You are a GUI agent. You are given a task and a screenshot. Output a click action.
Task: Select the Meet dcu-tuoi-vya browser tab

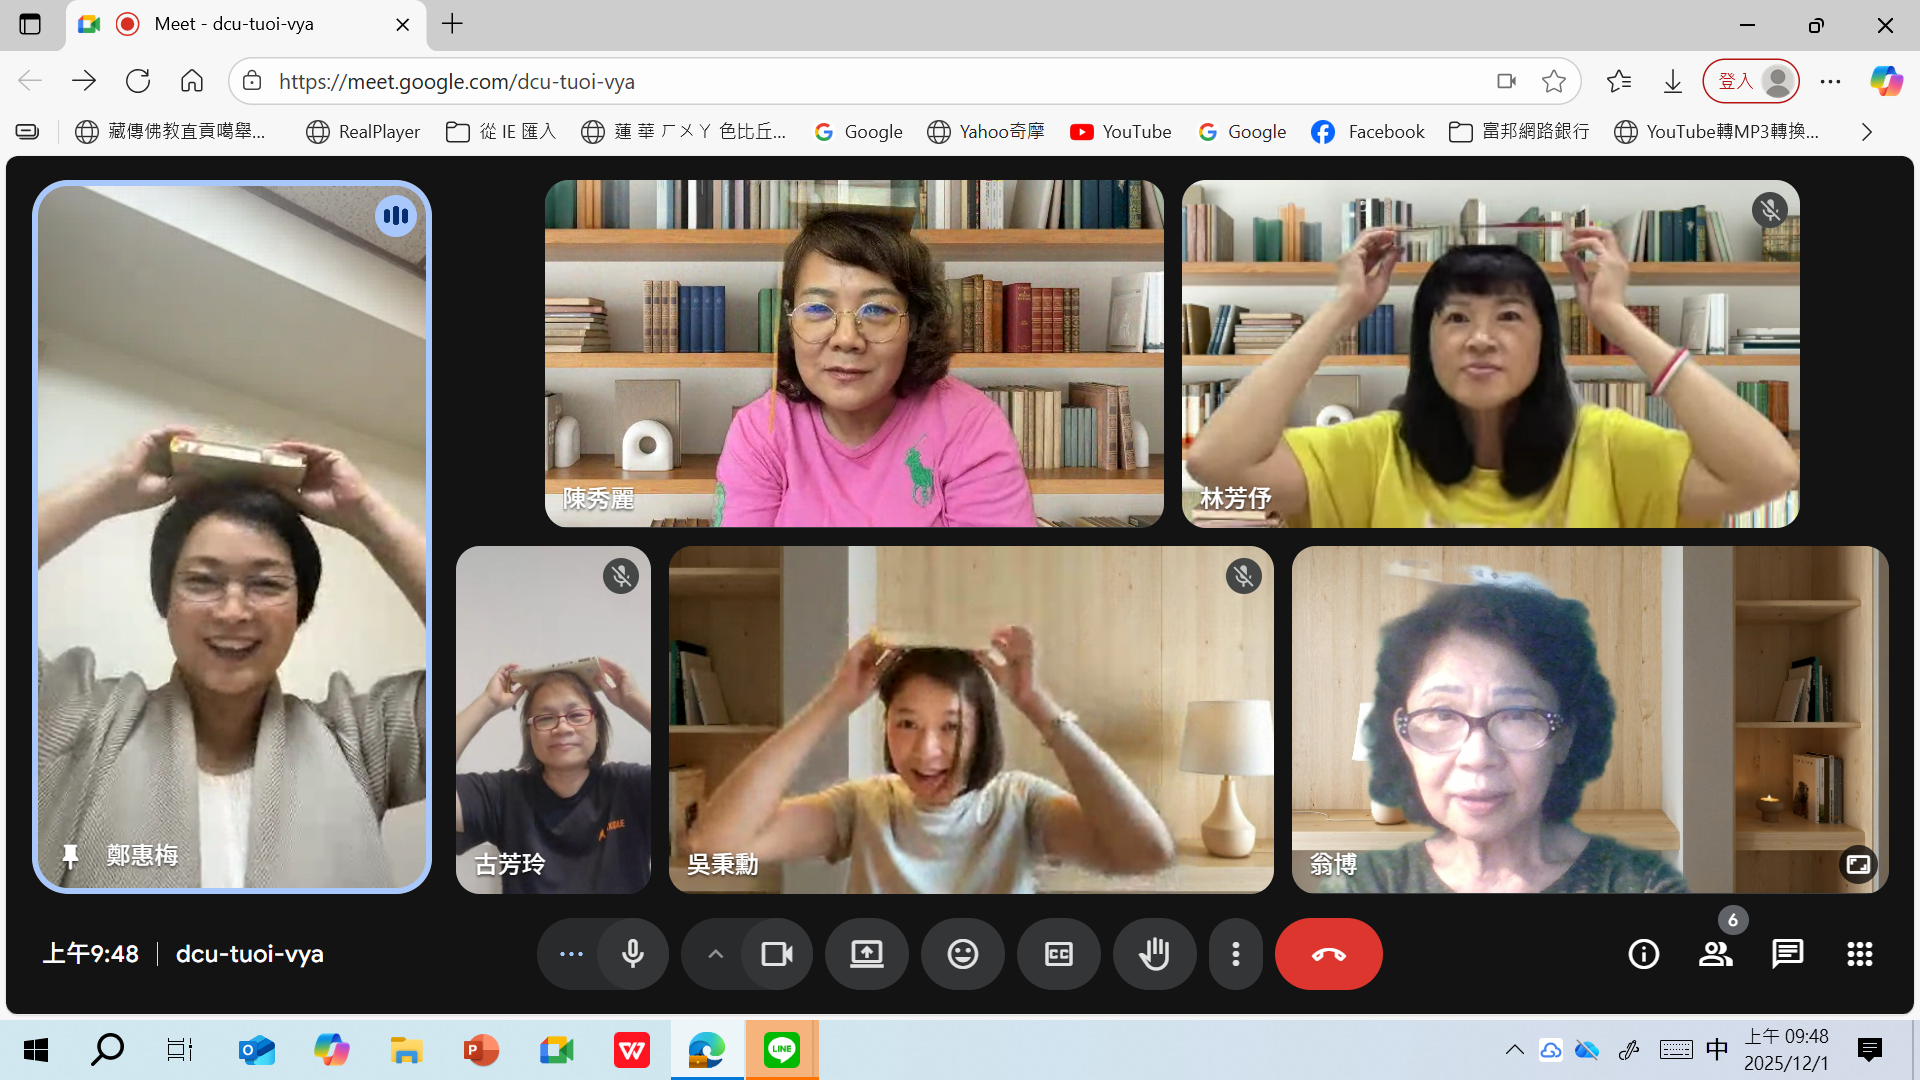[234, 24]
